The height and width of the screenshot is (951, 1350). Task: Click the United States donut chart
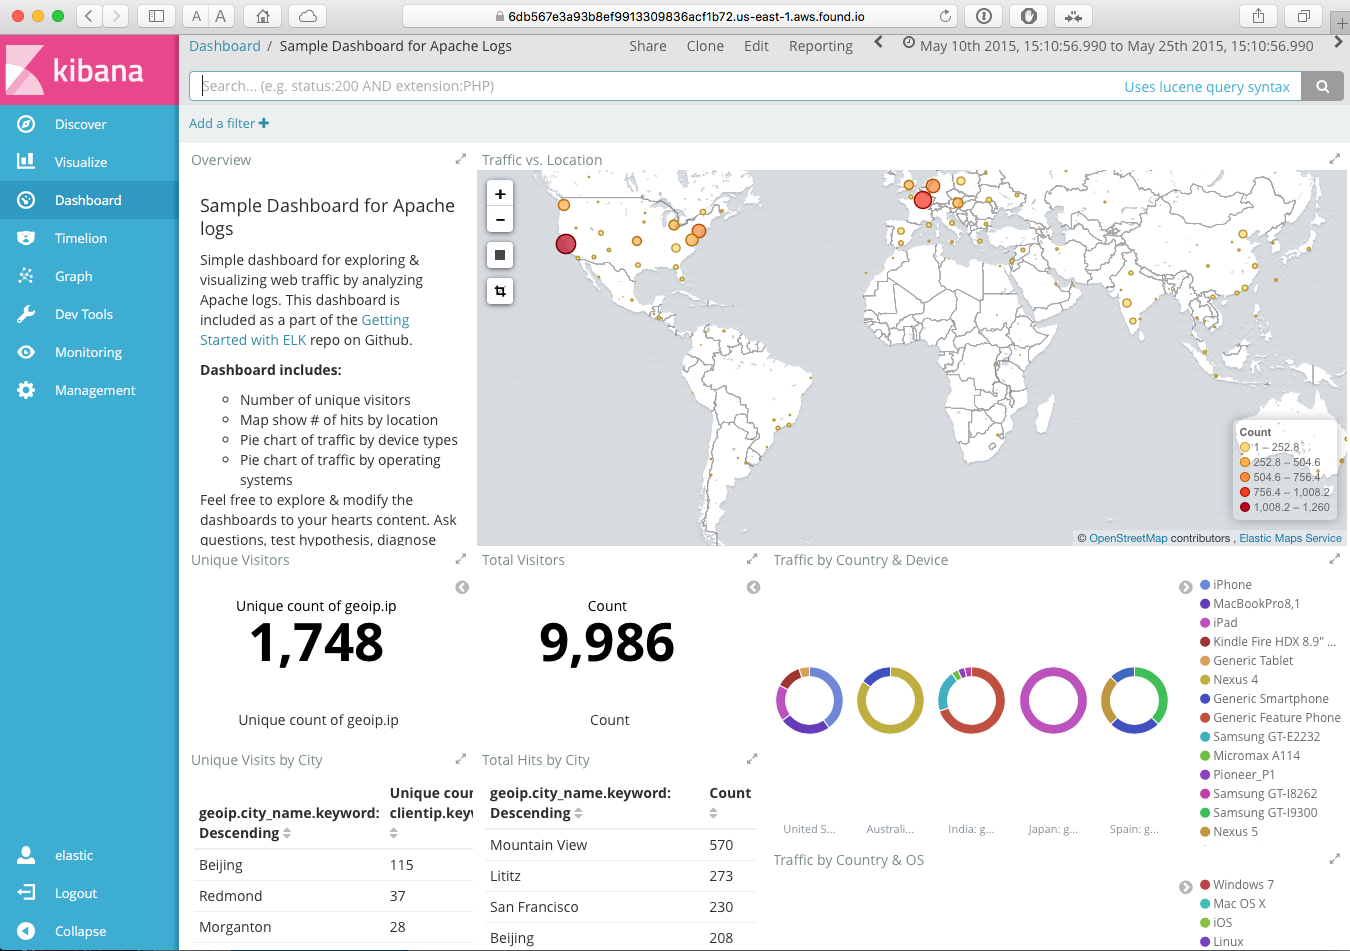tap(809, 700)
